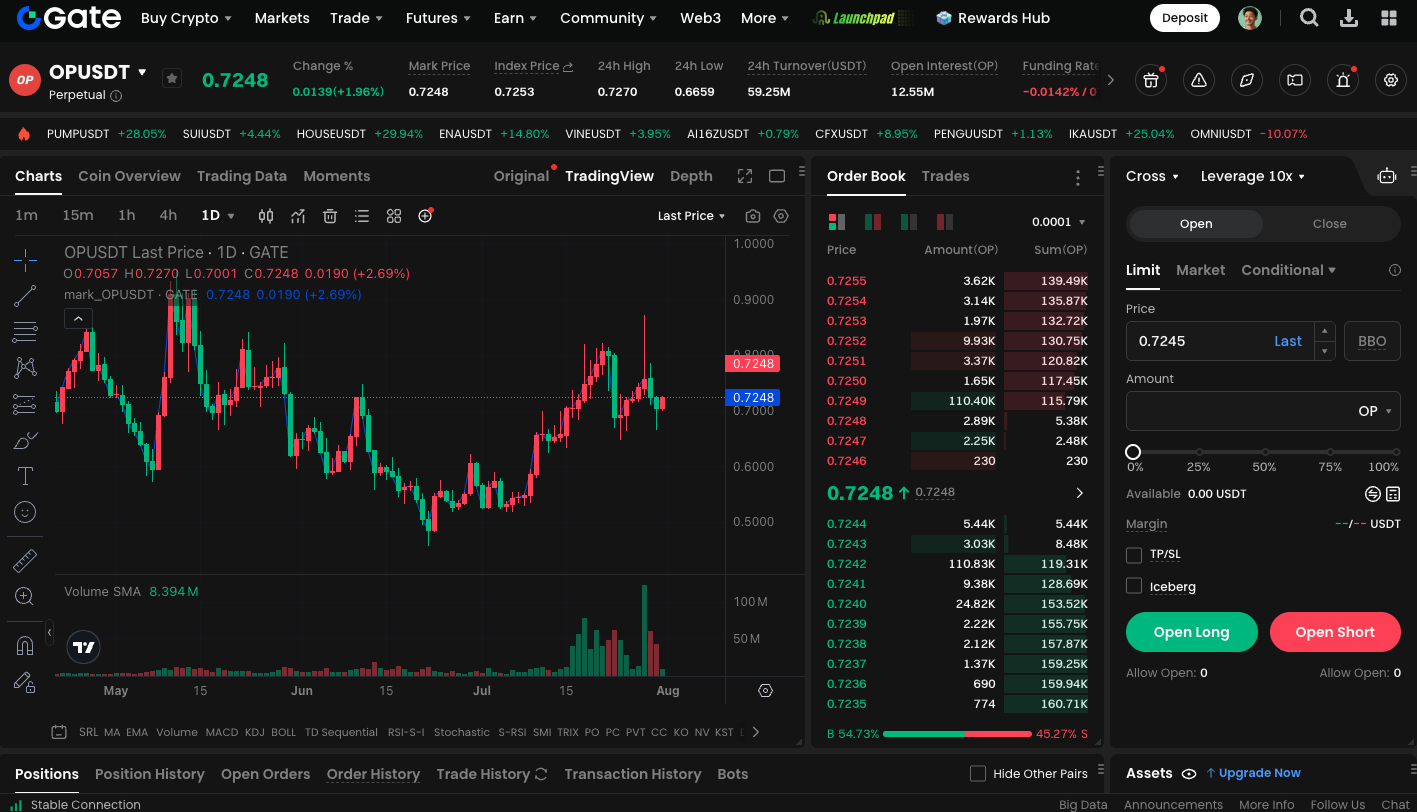Switch to the Coin Overview tab
1417x812 pixels.
click(x=129, y=176)
